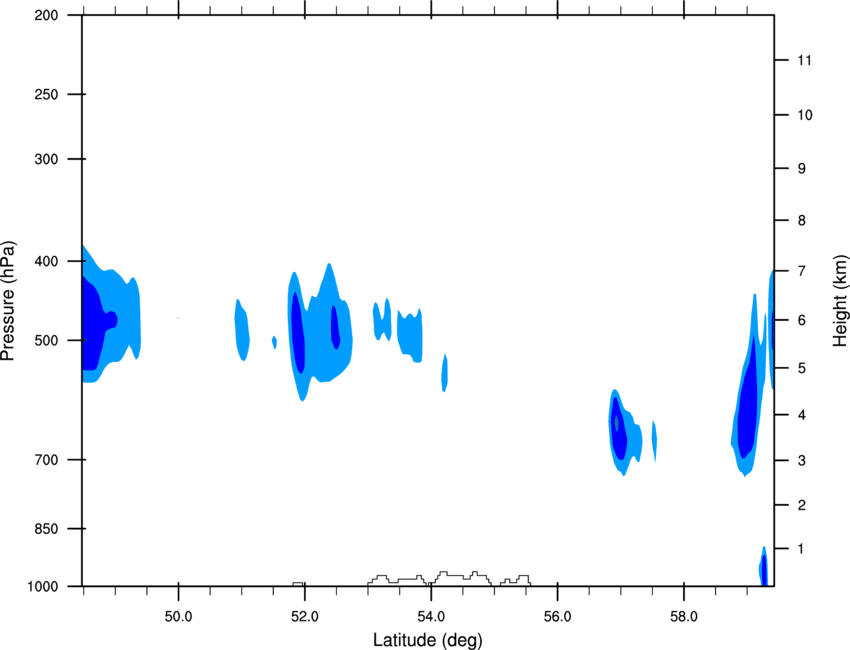Click the 300 pressure tick label
The height and width of the screenshot is (650, 850).
(46, 159)
